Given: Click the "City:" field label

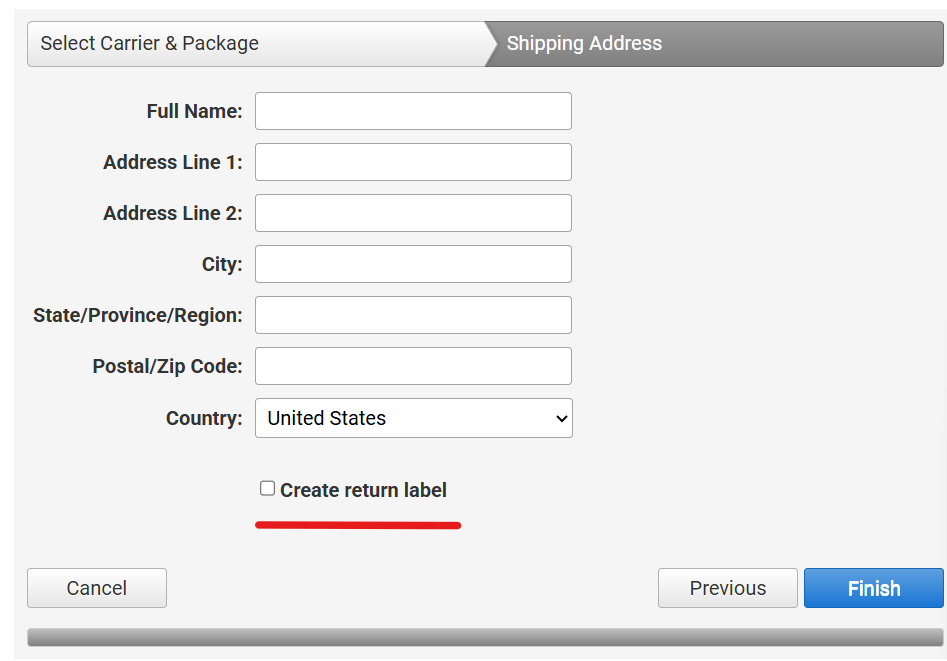Looking at the screenshot, I should point(222,264).
